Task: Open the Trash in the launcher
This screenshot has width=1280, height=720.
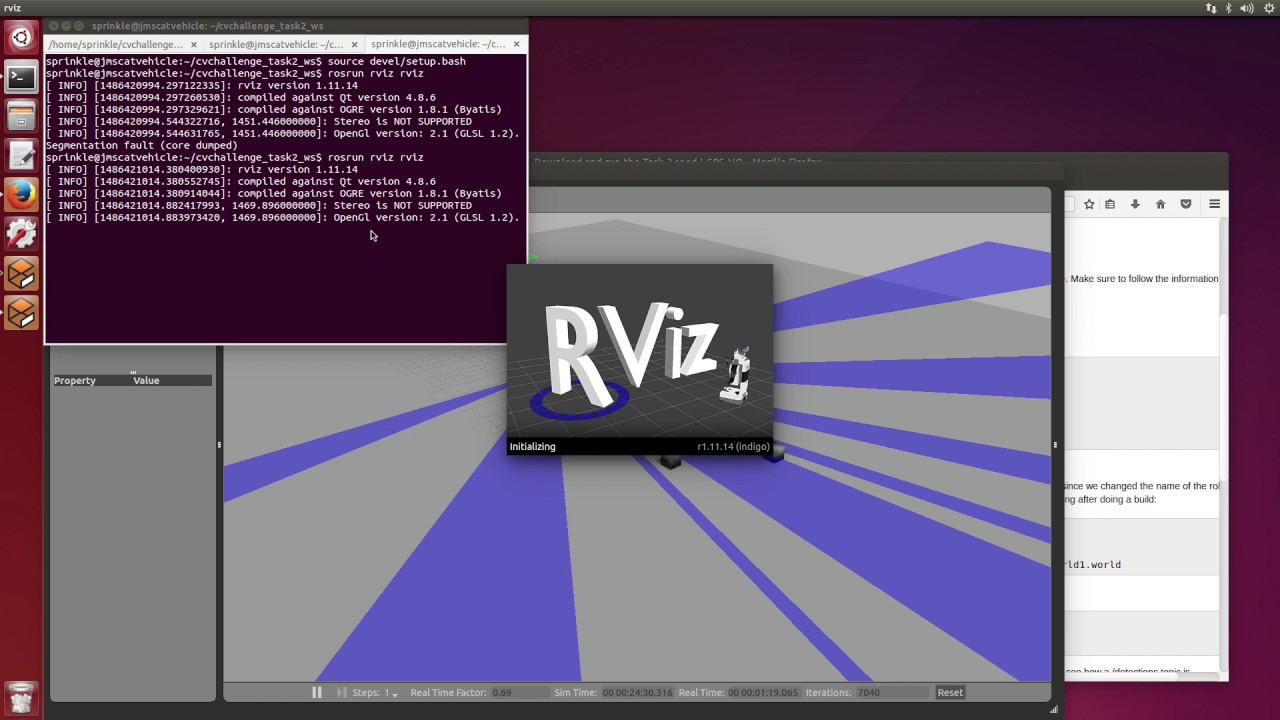Action: tap(21, 696)
